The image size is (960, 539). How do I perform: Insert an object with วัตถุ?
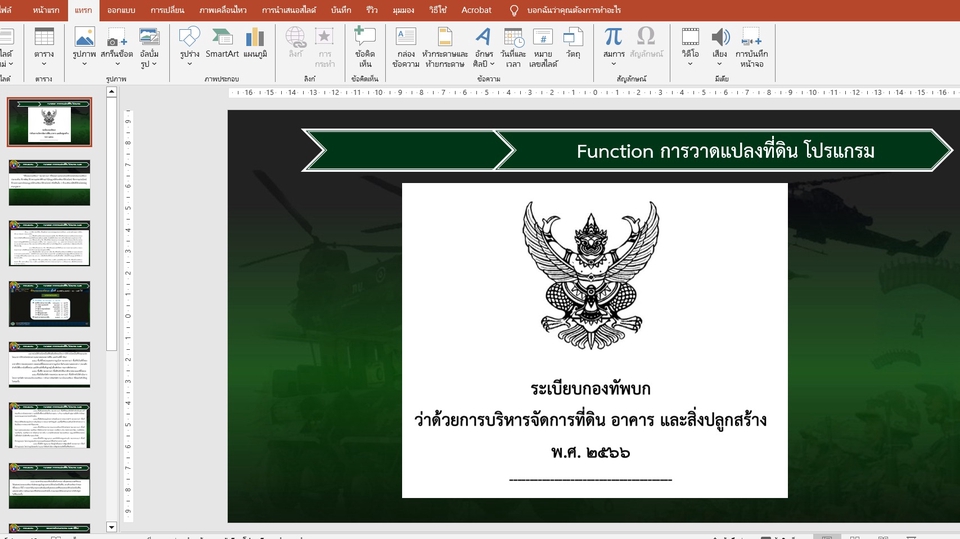pos(573,43)
